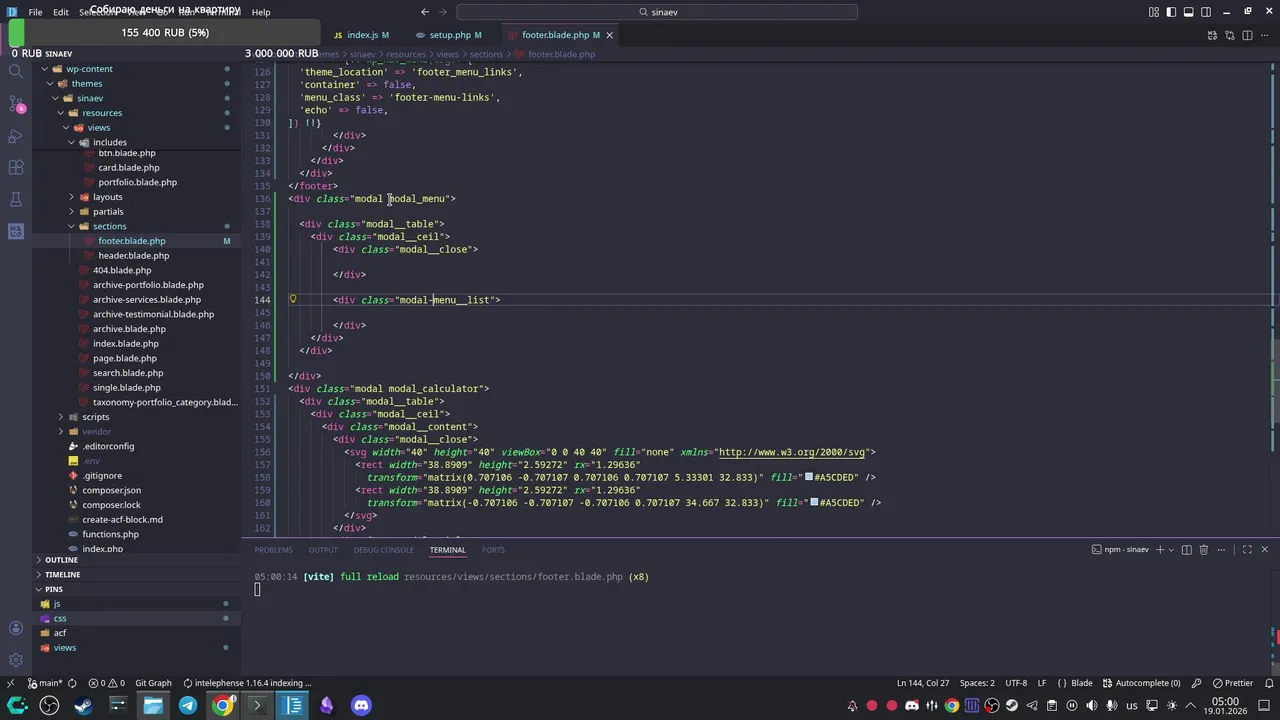
Task: Create a new terminal with plus icon
Action: tap(1160, 549)
